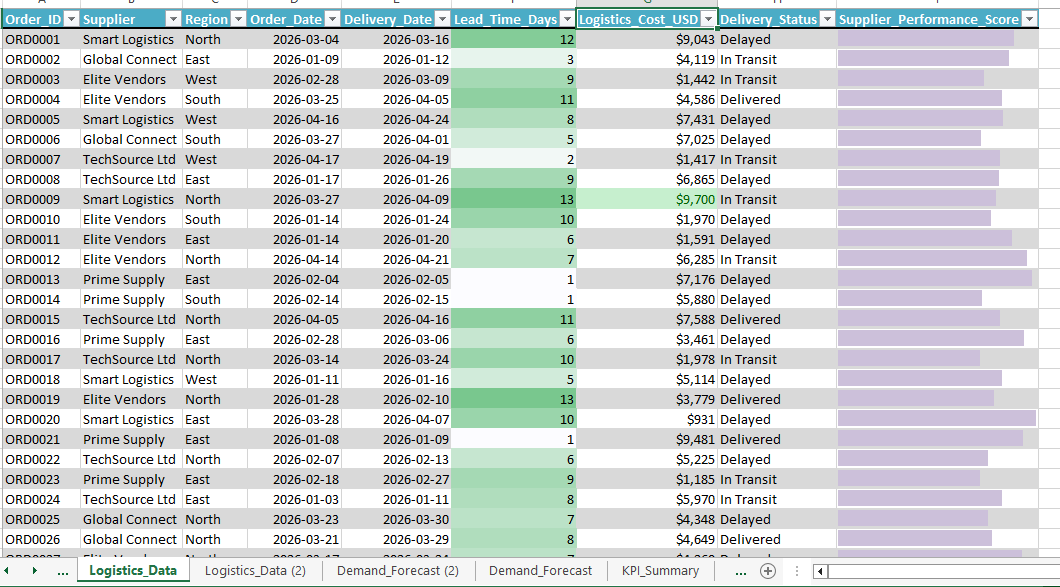Click Delayed status in ORD0020 row
The width and height of the screenshot is (1060, 587).
coord(777,419)
